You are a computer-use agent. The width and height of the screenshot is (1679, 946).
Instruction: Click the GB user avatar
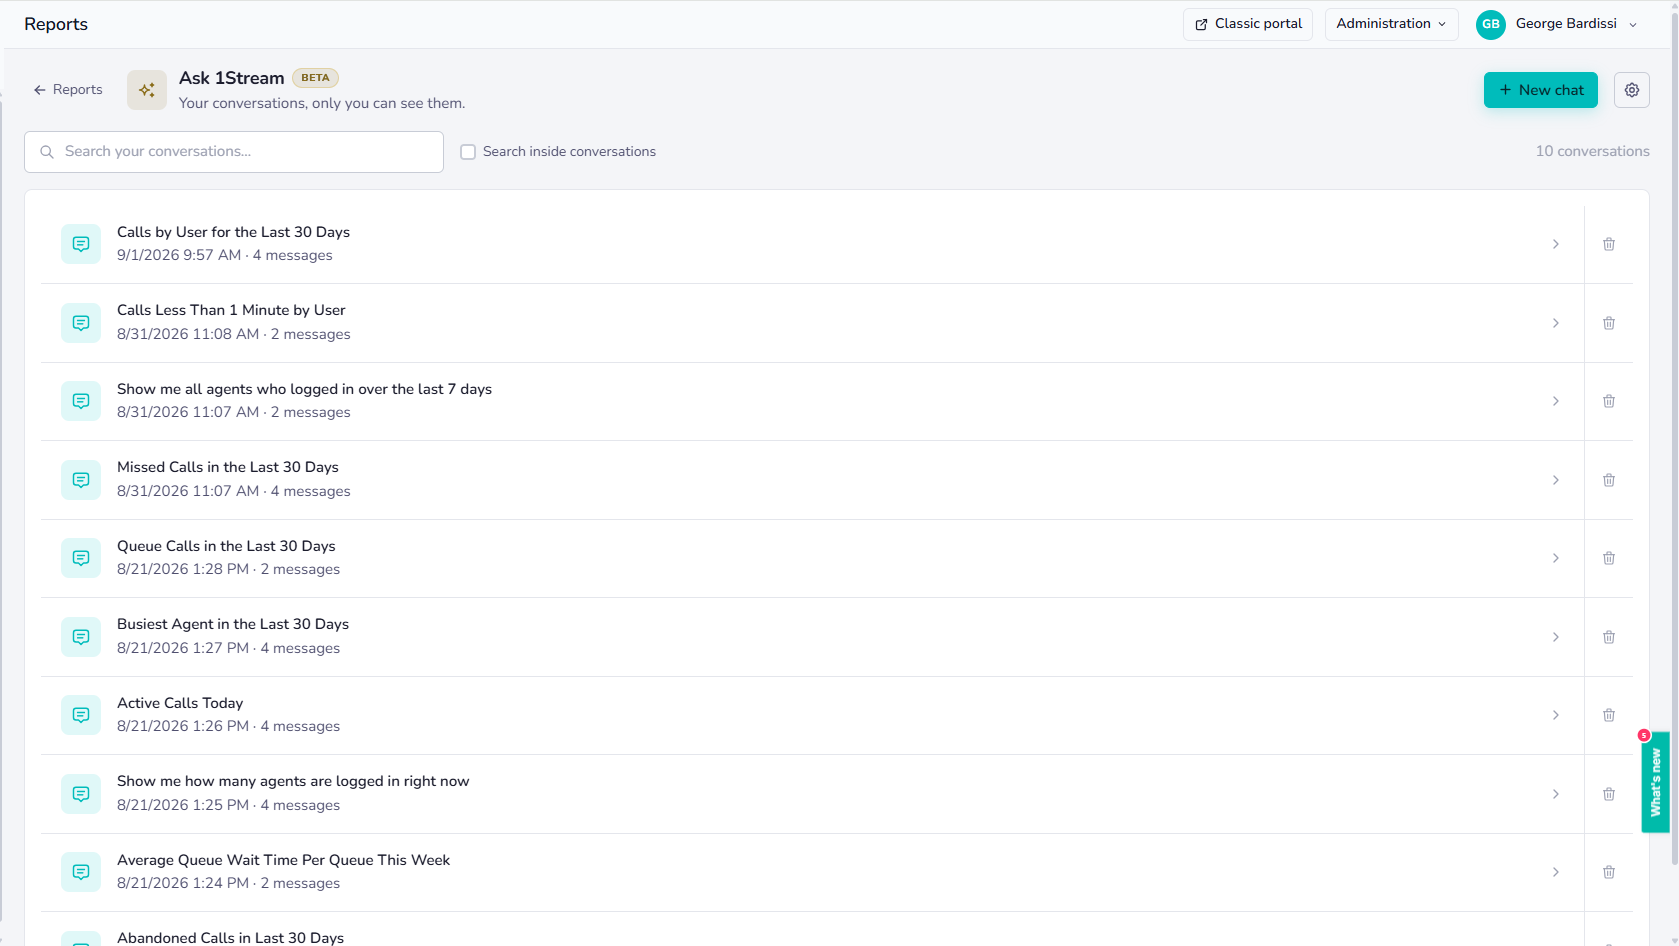(x=1491, y=24)
